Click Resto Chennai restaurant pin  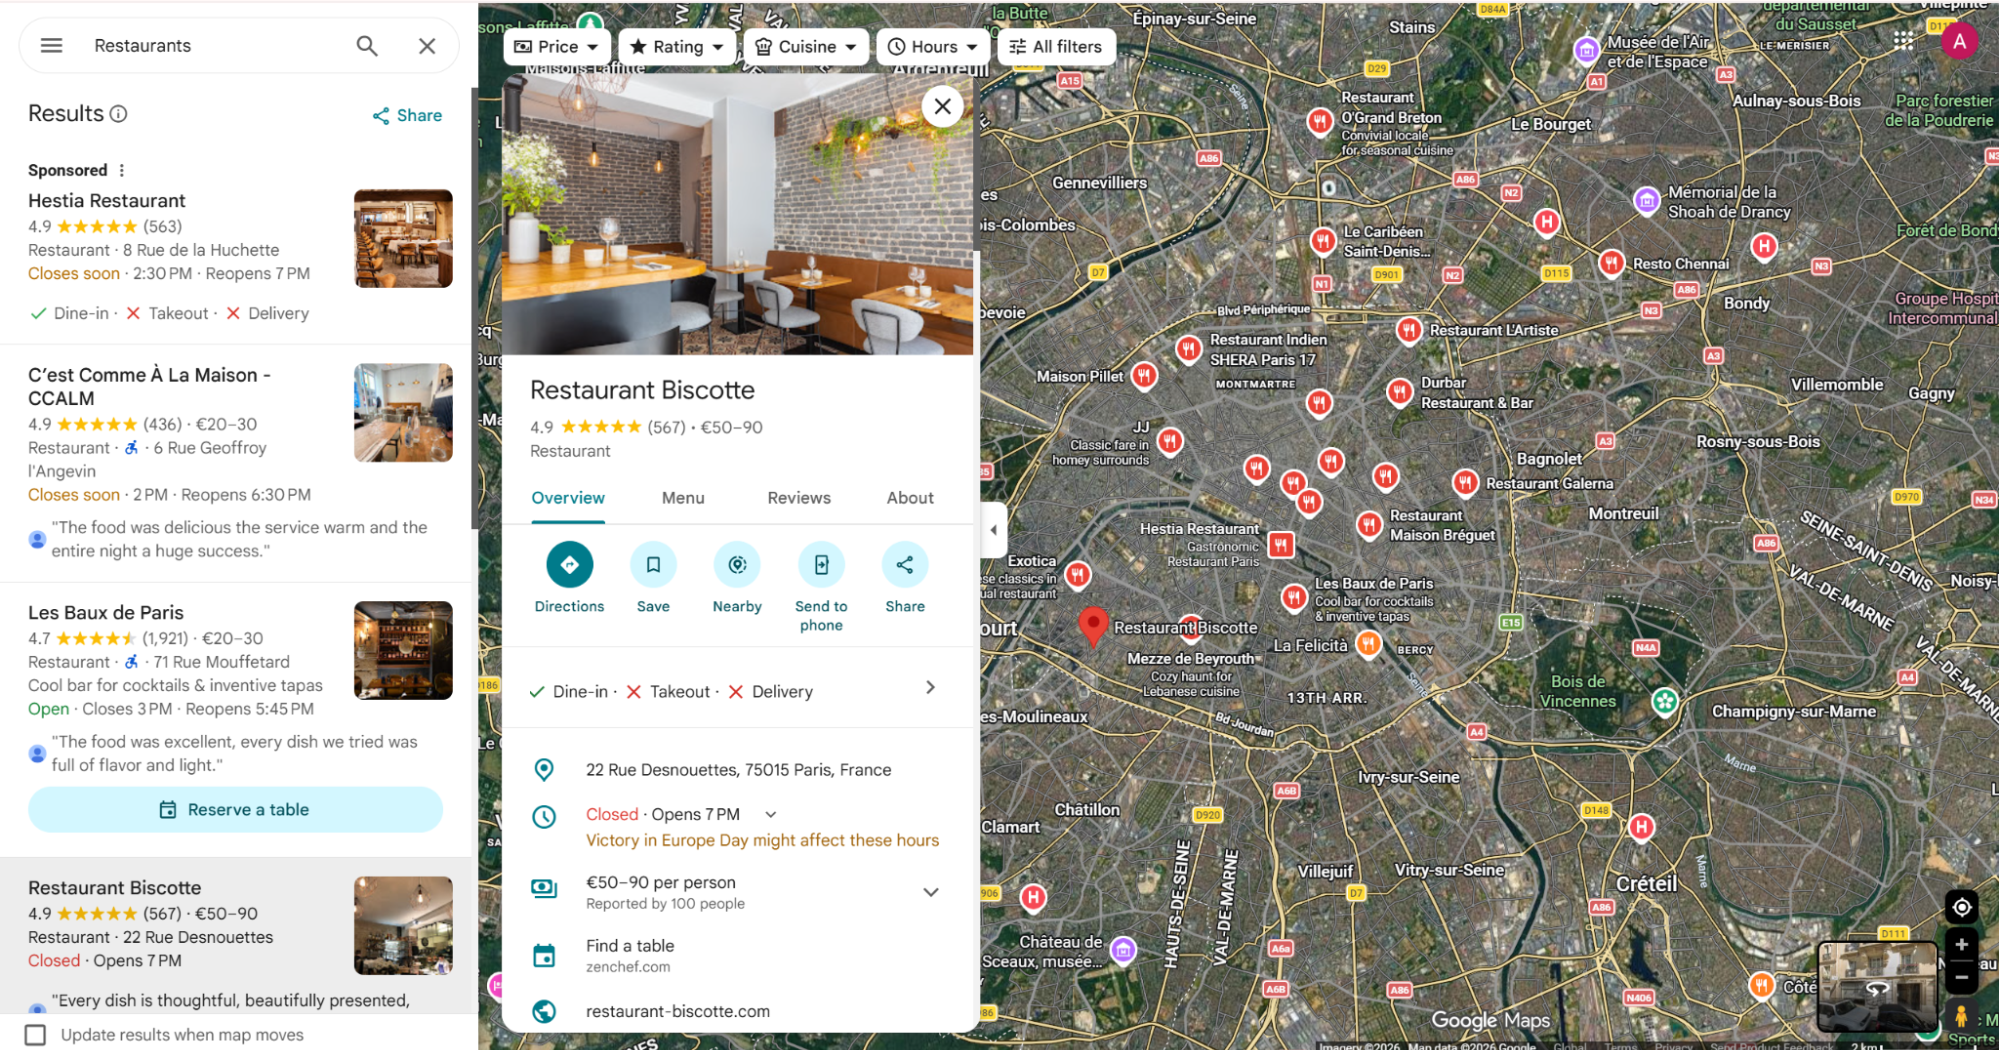click(1611, 264)
